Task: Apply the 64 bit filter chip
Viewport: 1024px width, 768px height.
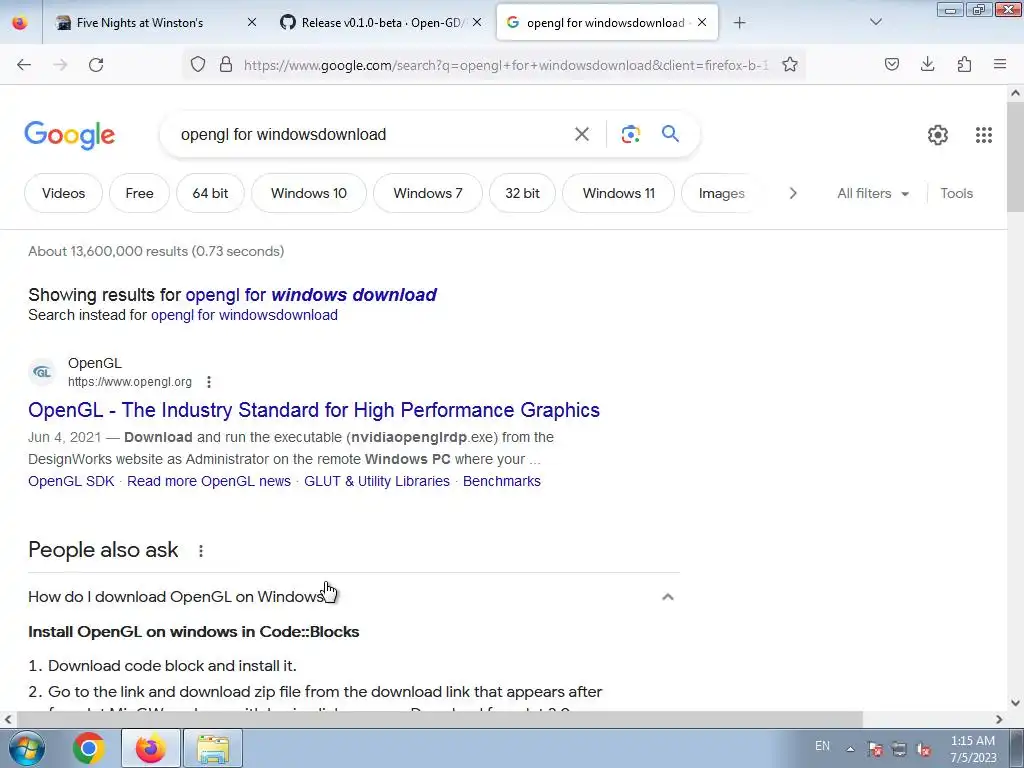Action: [x=210, y=193]
